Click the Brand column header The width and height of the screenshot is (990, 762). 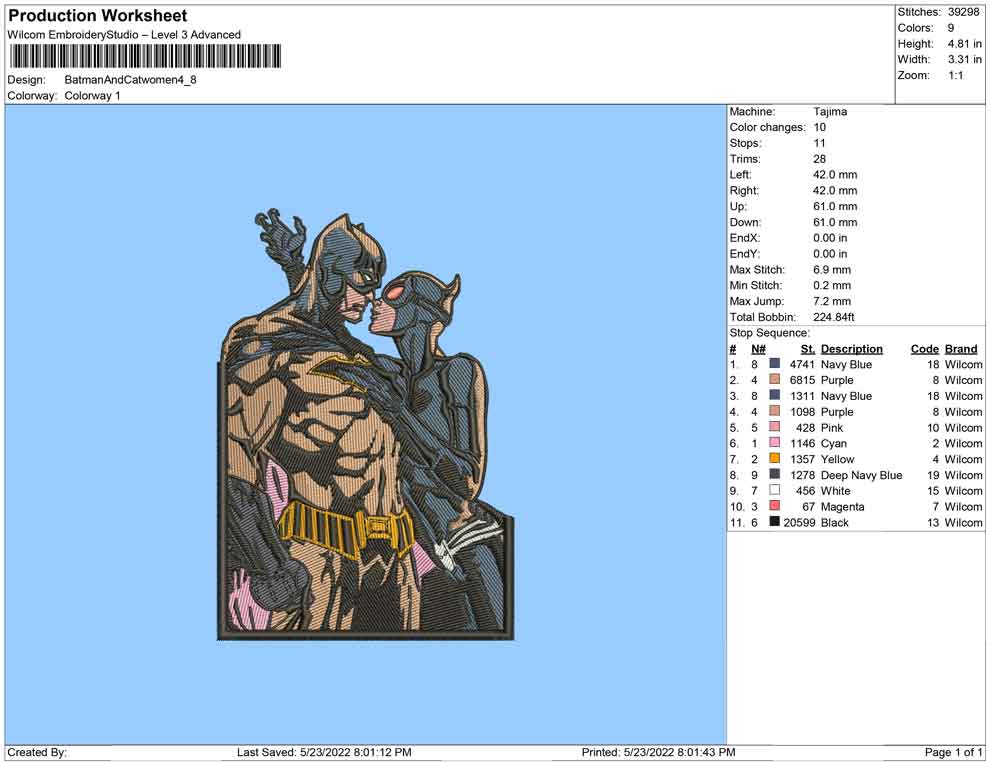(961, 349)
